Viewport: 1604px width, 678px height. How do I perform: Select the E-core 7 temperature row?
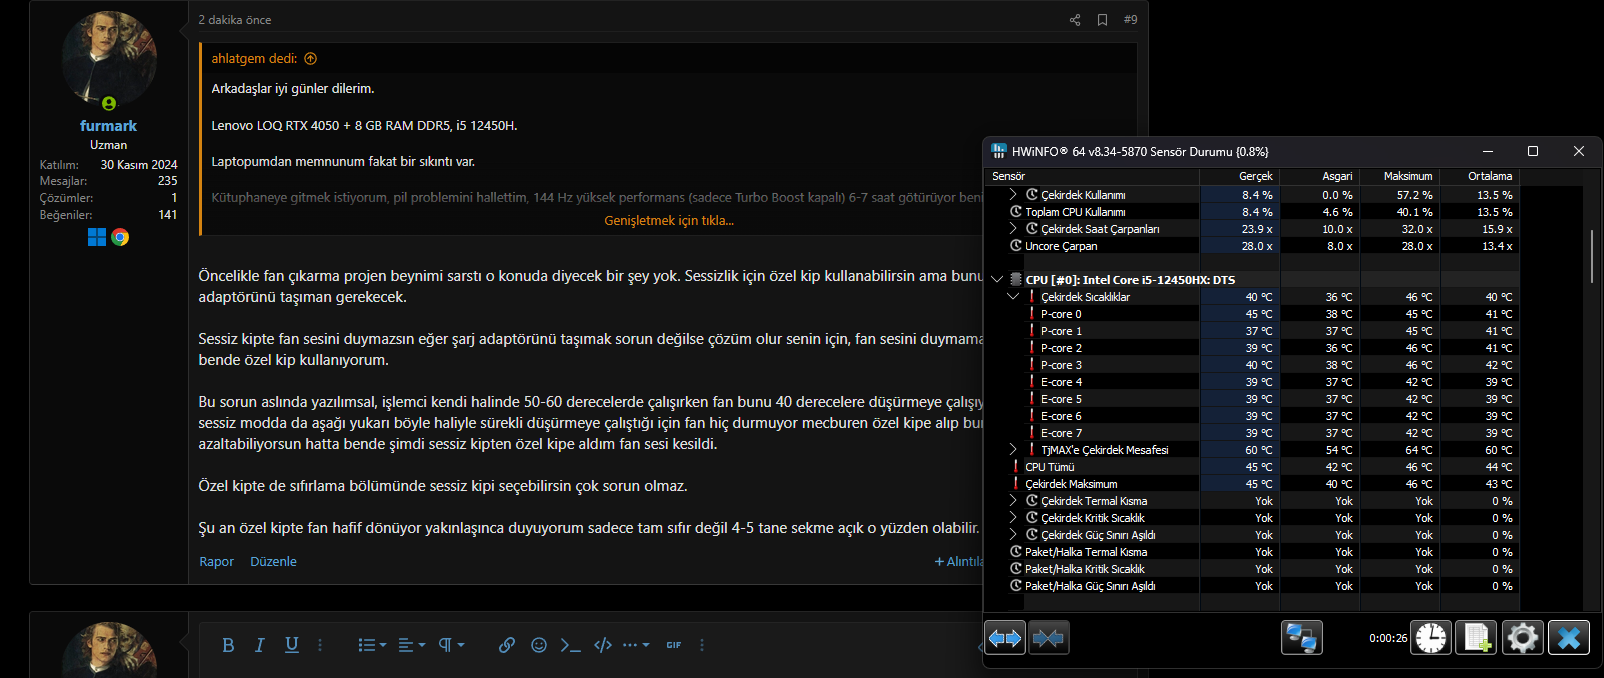(1252, 433)
